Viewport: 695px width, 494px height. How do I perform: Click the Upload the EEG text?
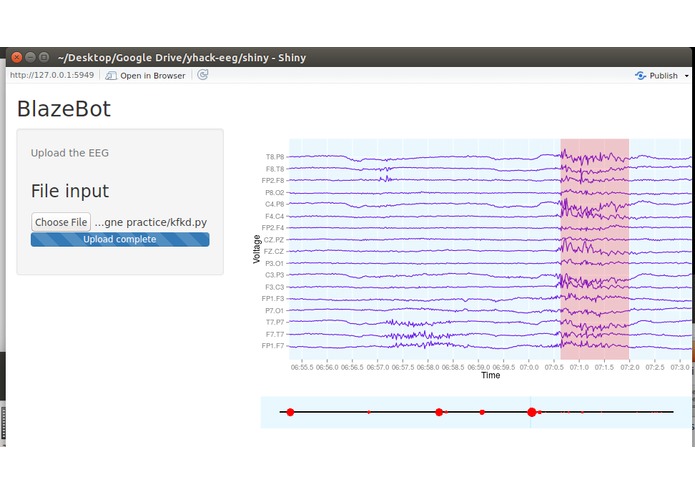(70, 153)
